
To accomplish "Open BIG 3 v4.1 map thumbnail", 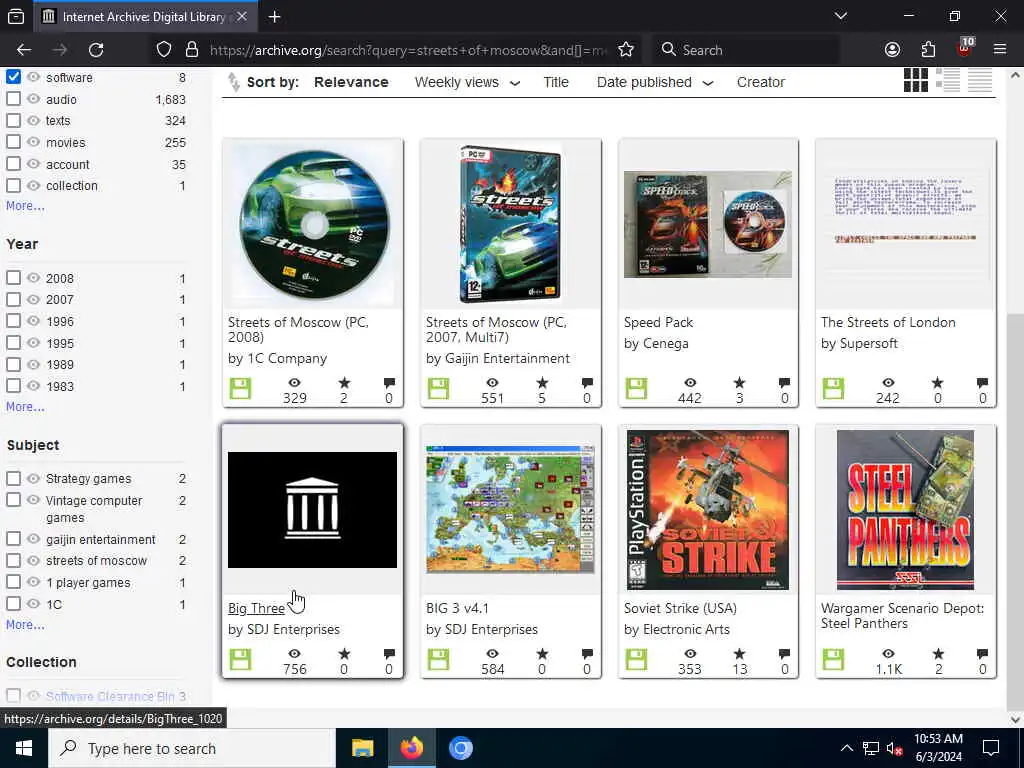I will point(511,509).
